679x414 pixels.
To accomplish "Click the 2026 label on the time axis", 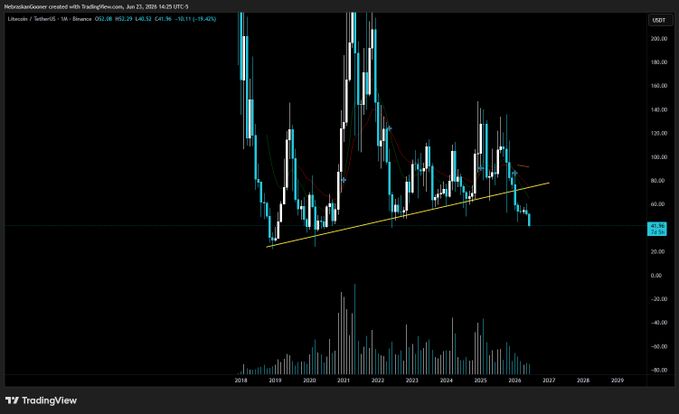I will (514, 380).
